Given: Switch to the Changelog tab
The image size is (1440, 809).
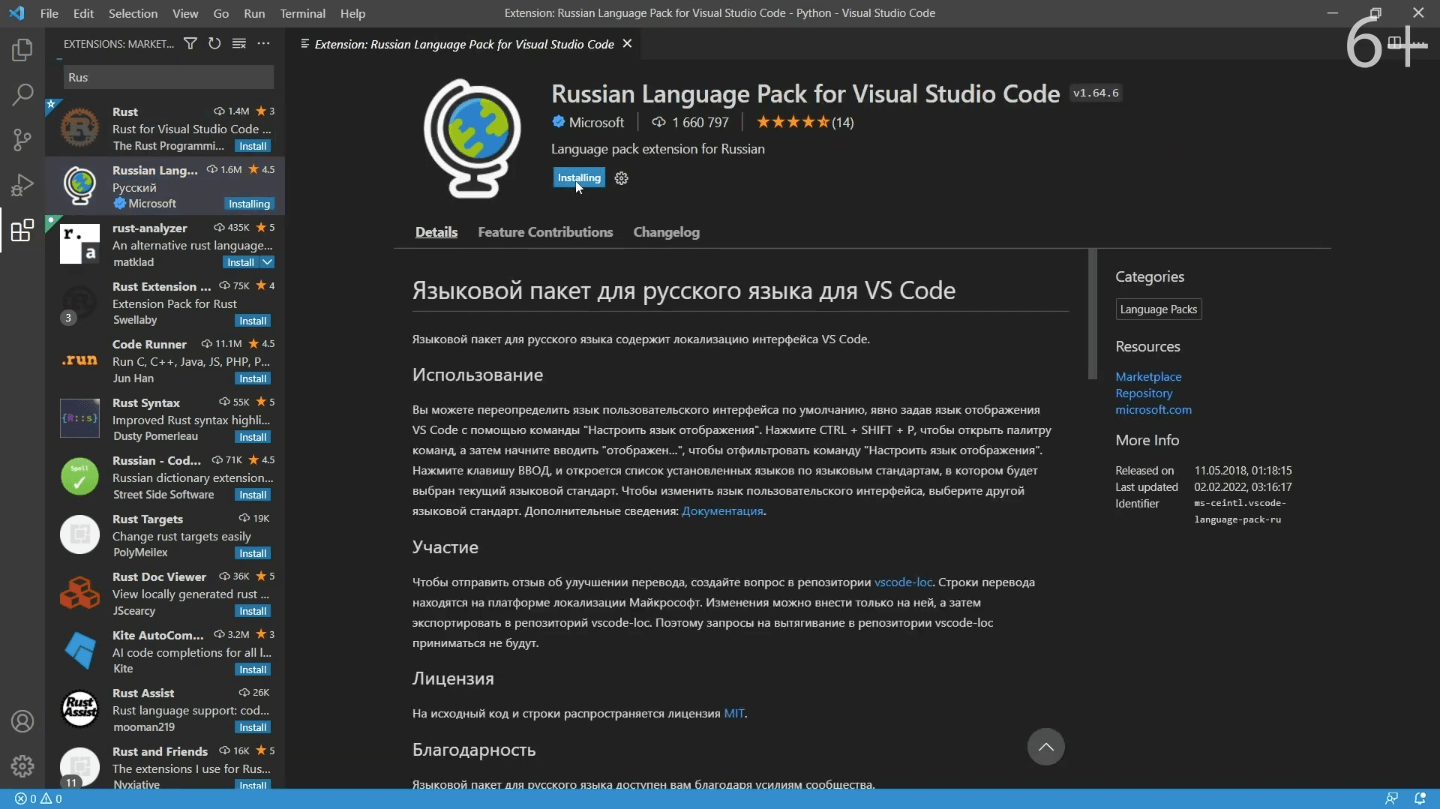Looking at the screenshot, I should [666, 232].
